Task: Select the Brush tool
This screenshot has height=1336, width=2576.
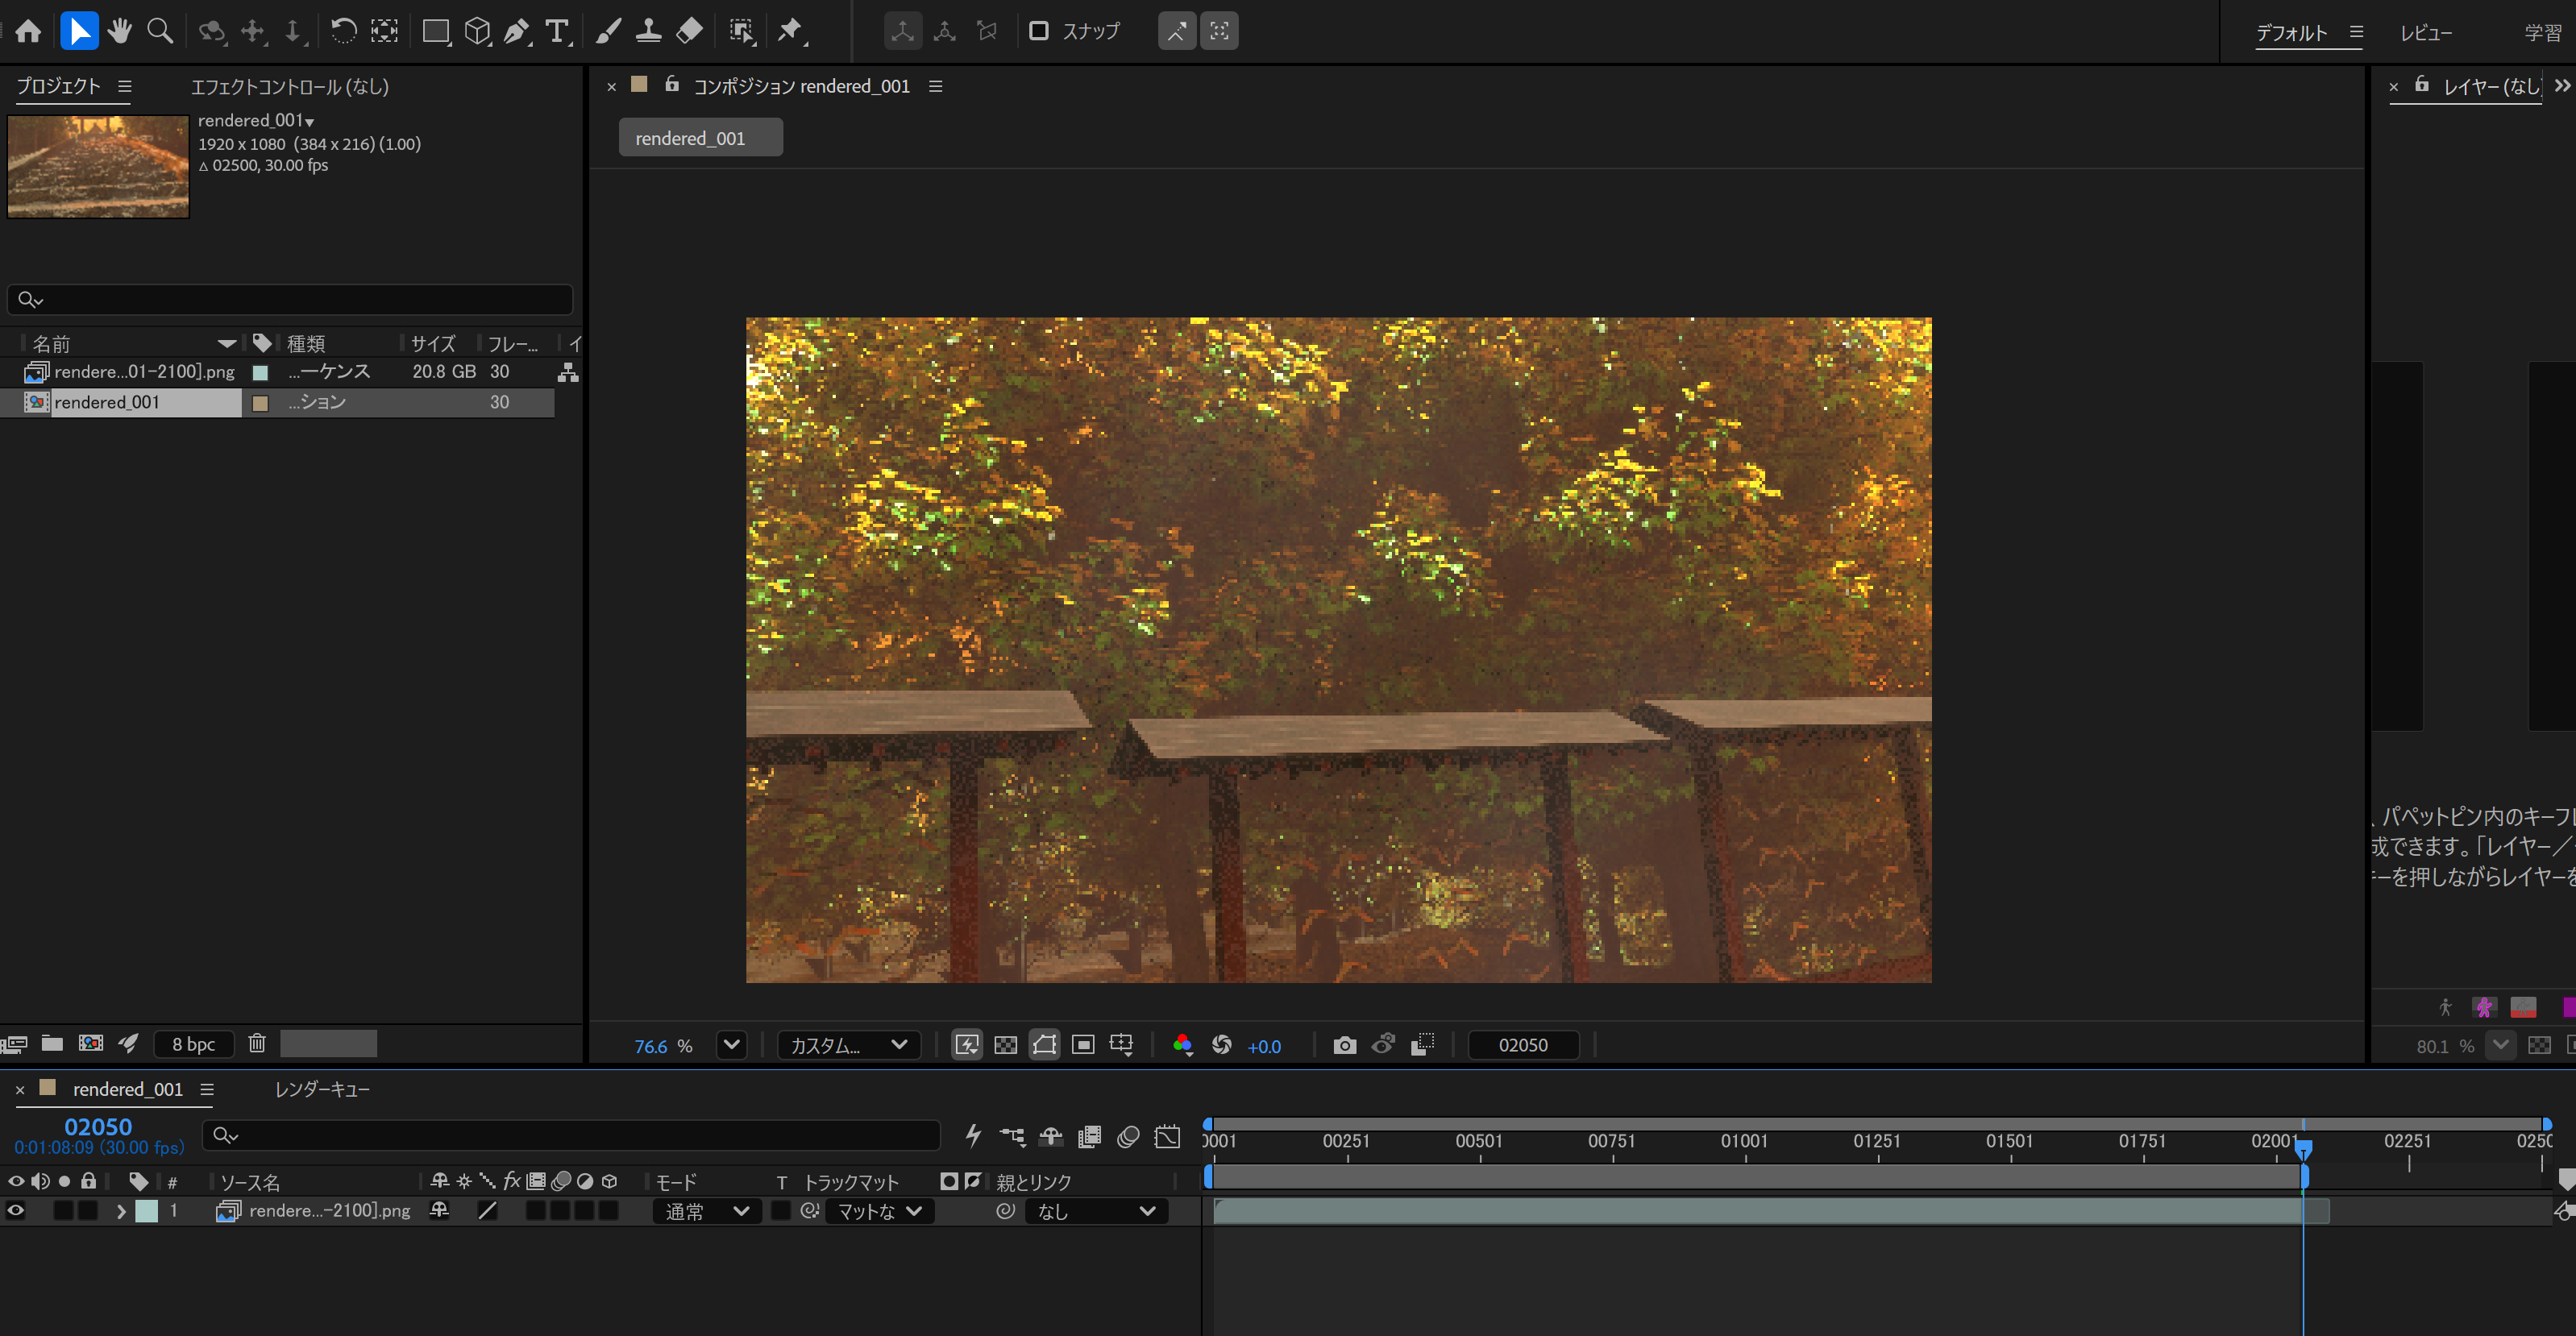Action: [x=608, y=31]
